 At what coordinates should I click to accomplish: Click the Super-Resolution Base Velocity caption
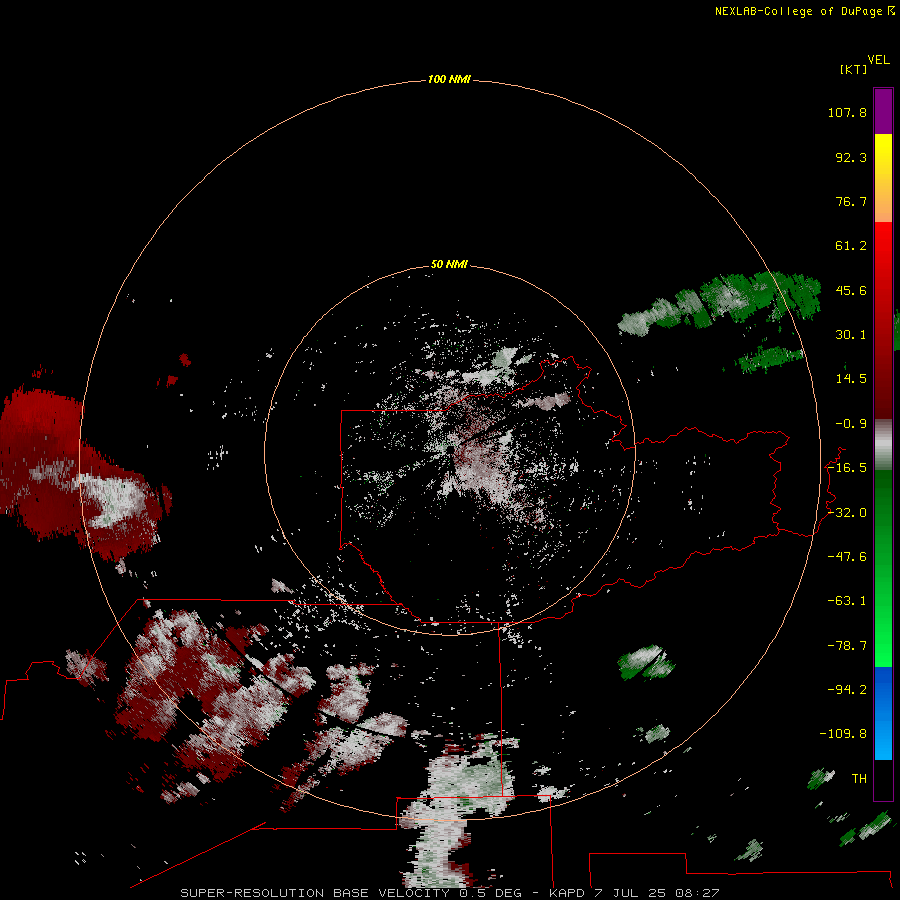[449, 893]
